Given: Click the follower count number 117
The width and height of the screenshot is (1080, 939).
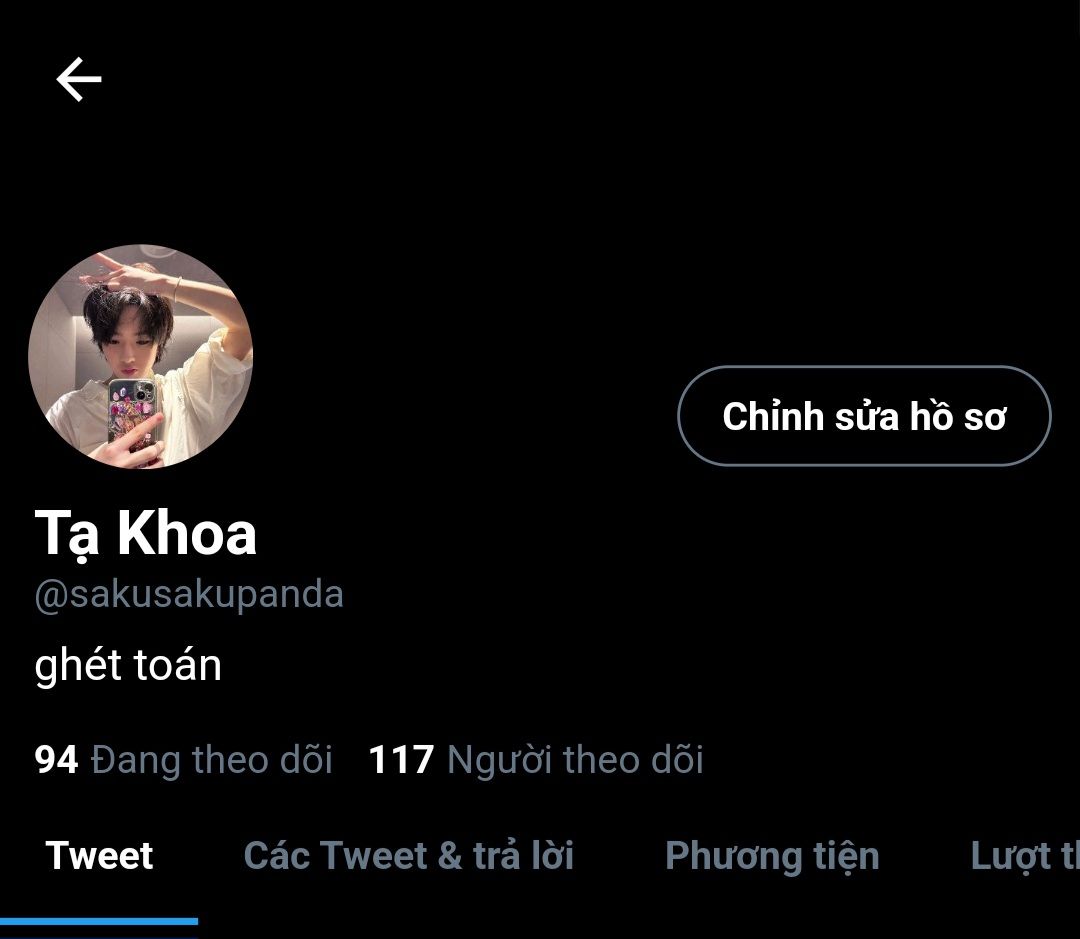Looking at the screenshot, I should click(402, 760).
